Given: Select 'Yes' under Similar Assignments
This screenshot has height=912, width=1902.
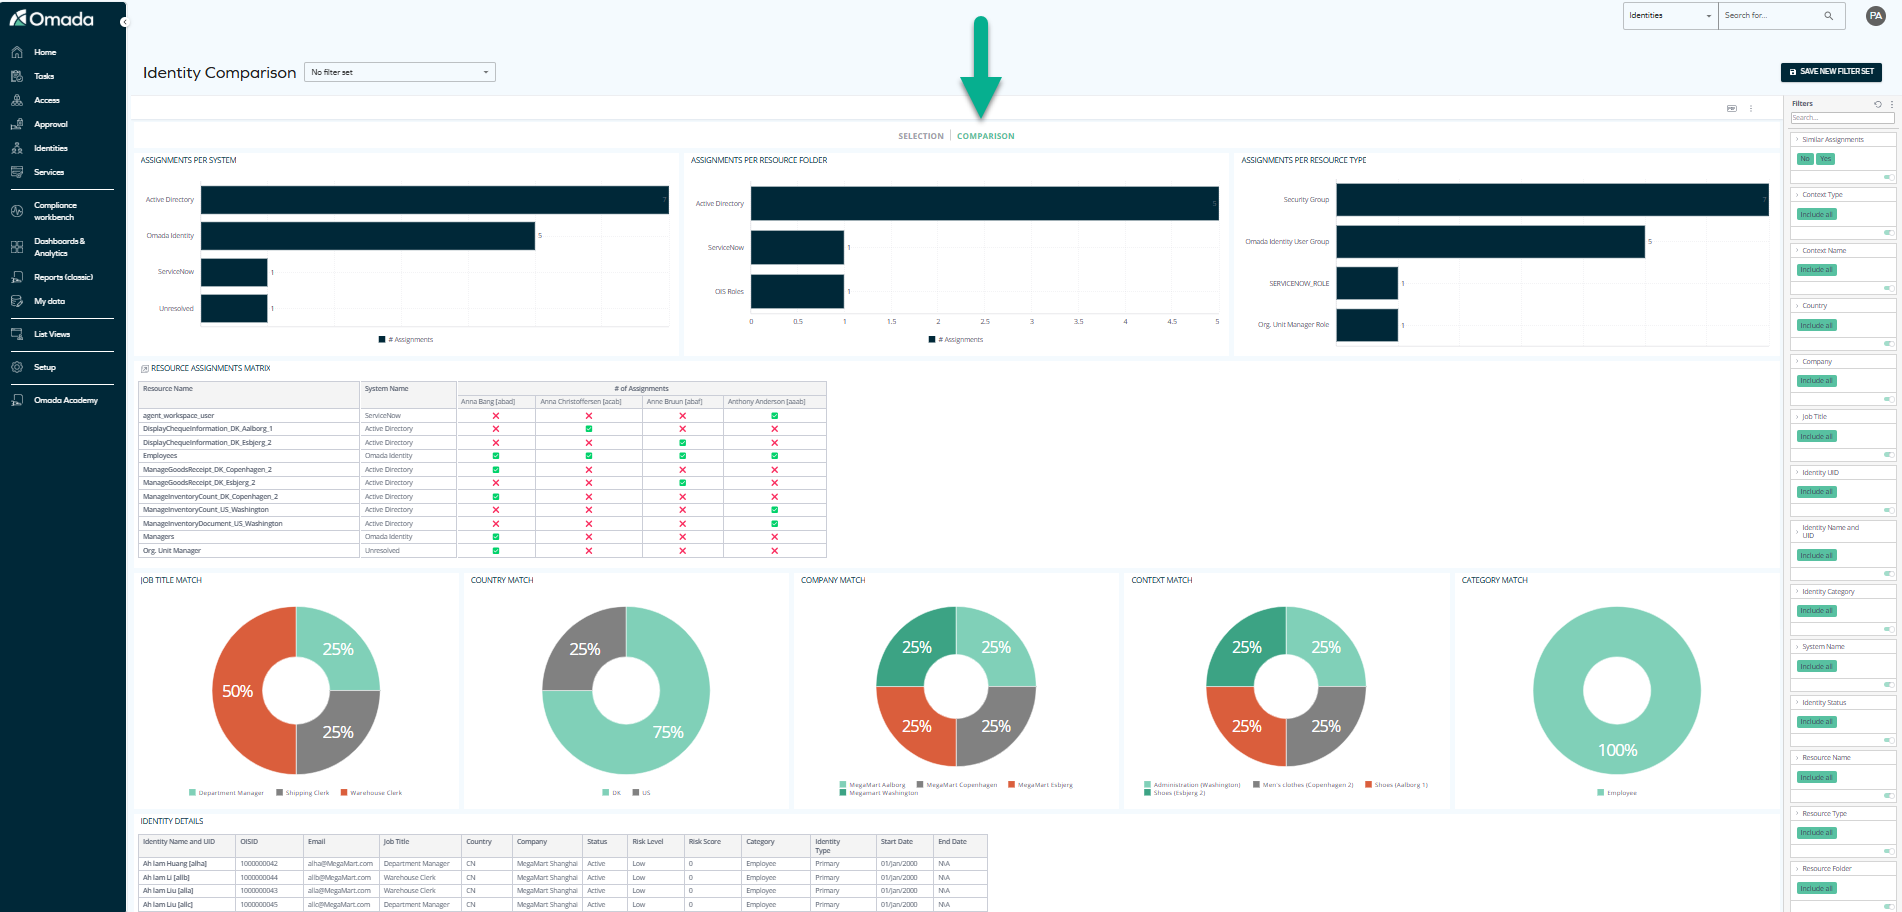Looking at the screenshot, I should pyautogui.click(x=1825, y=159).
